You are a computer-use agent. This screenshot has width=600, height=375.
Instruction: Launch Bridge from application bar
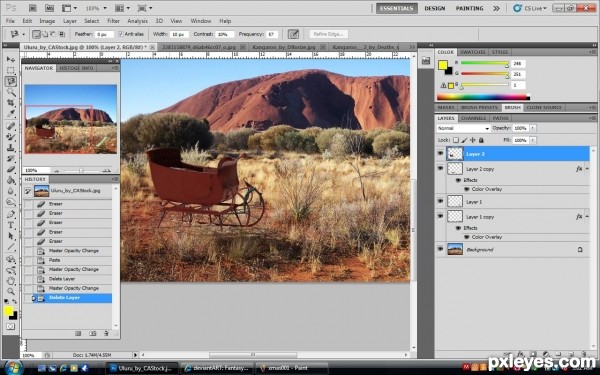click(33, 8)
